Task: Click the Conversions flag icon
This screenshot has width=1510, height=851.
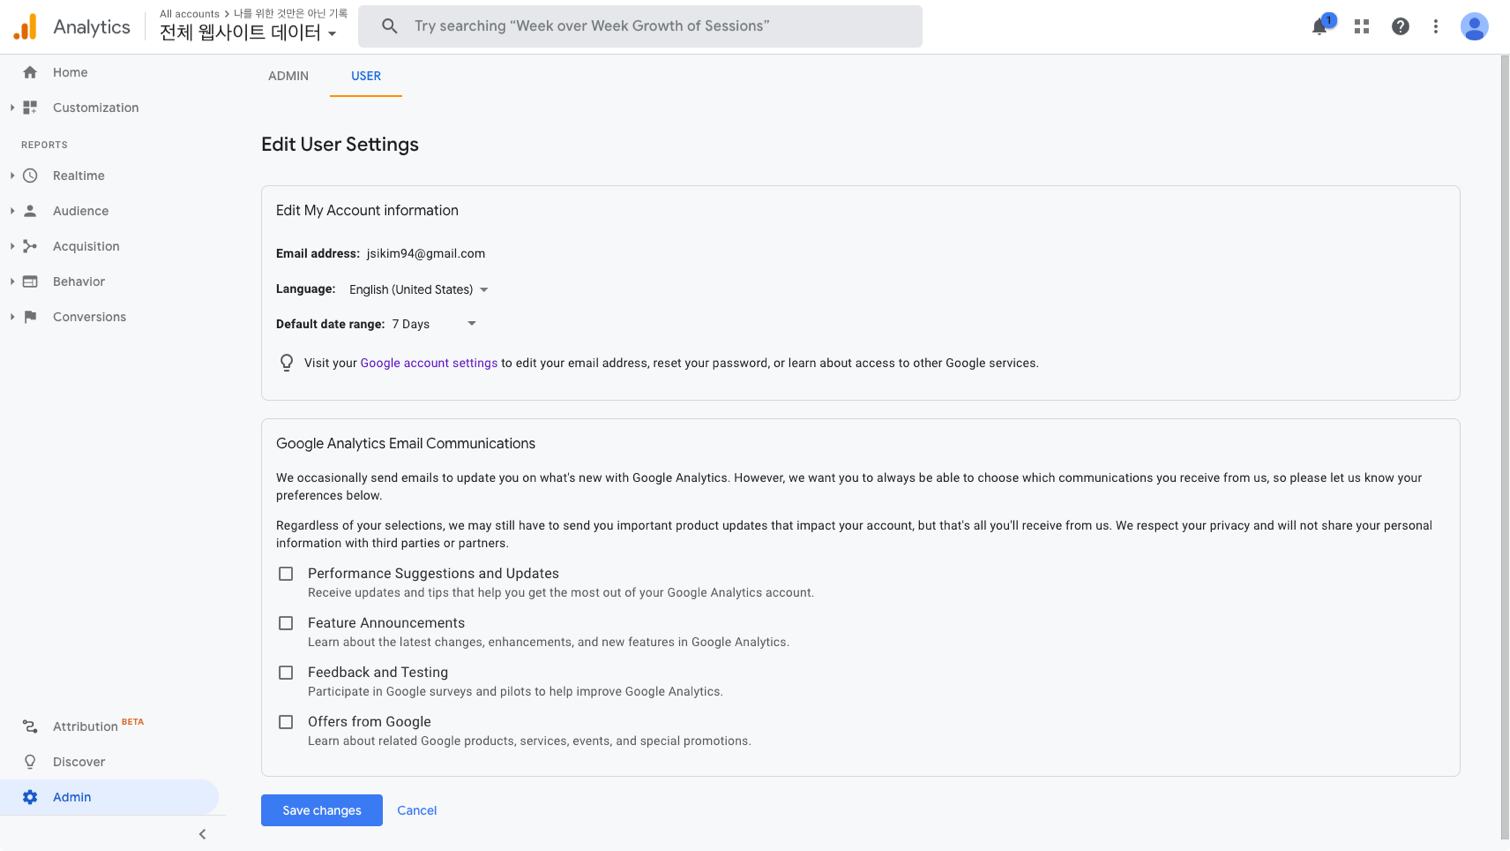Action: (x=30, y=317)
